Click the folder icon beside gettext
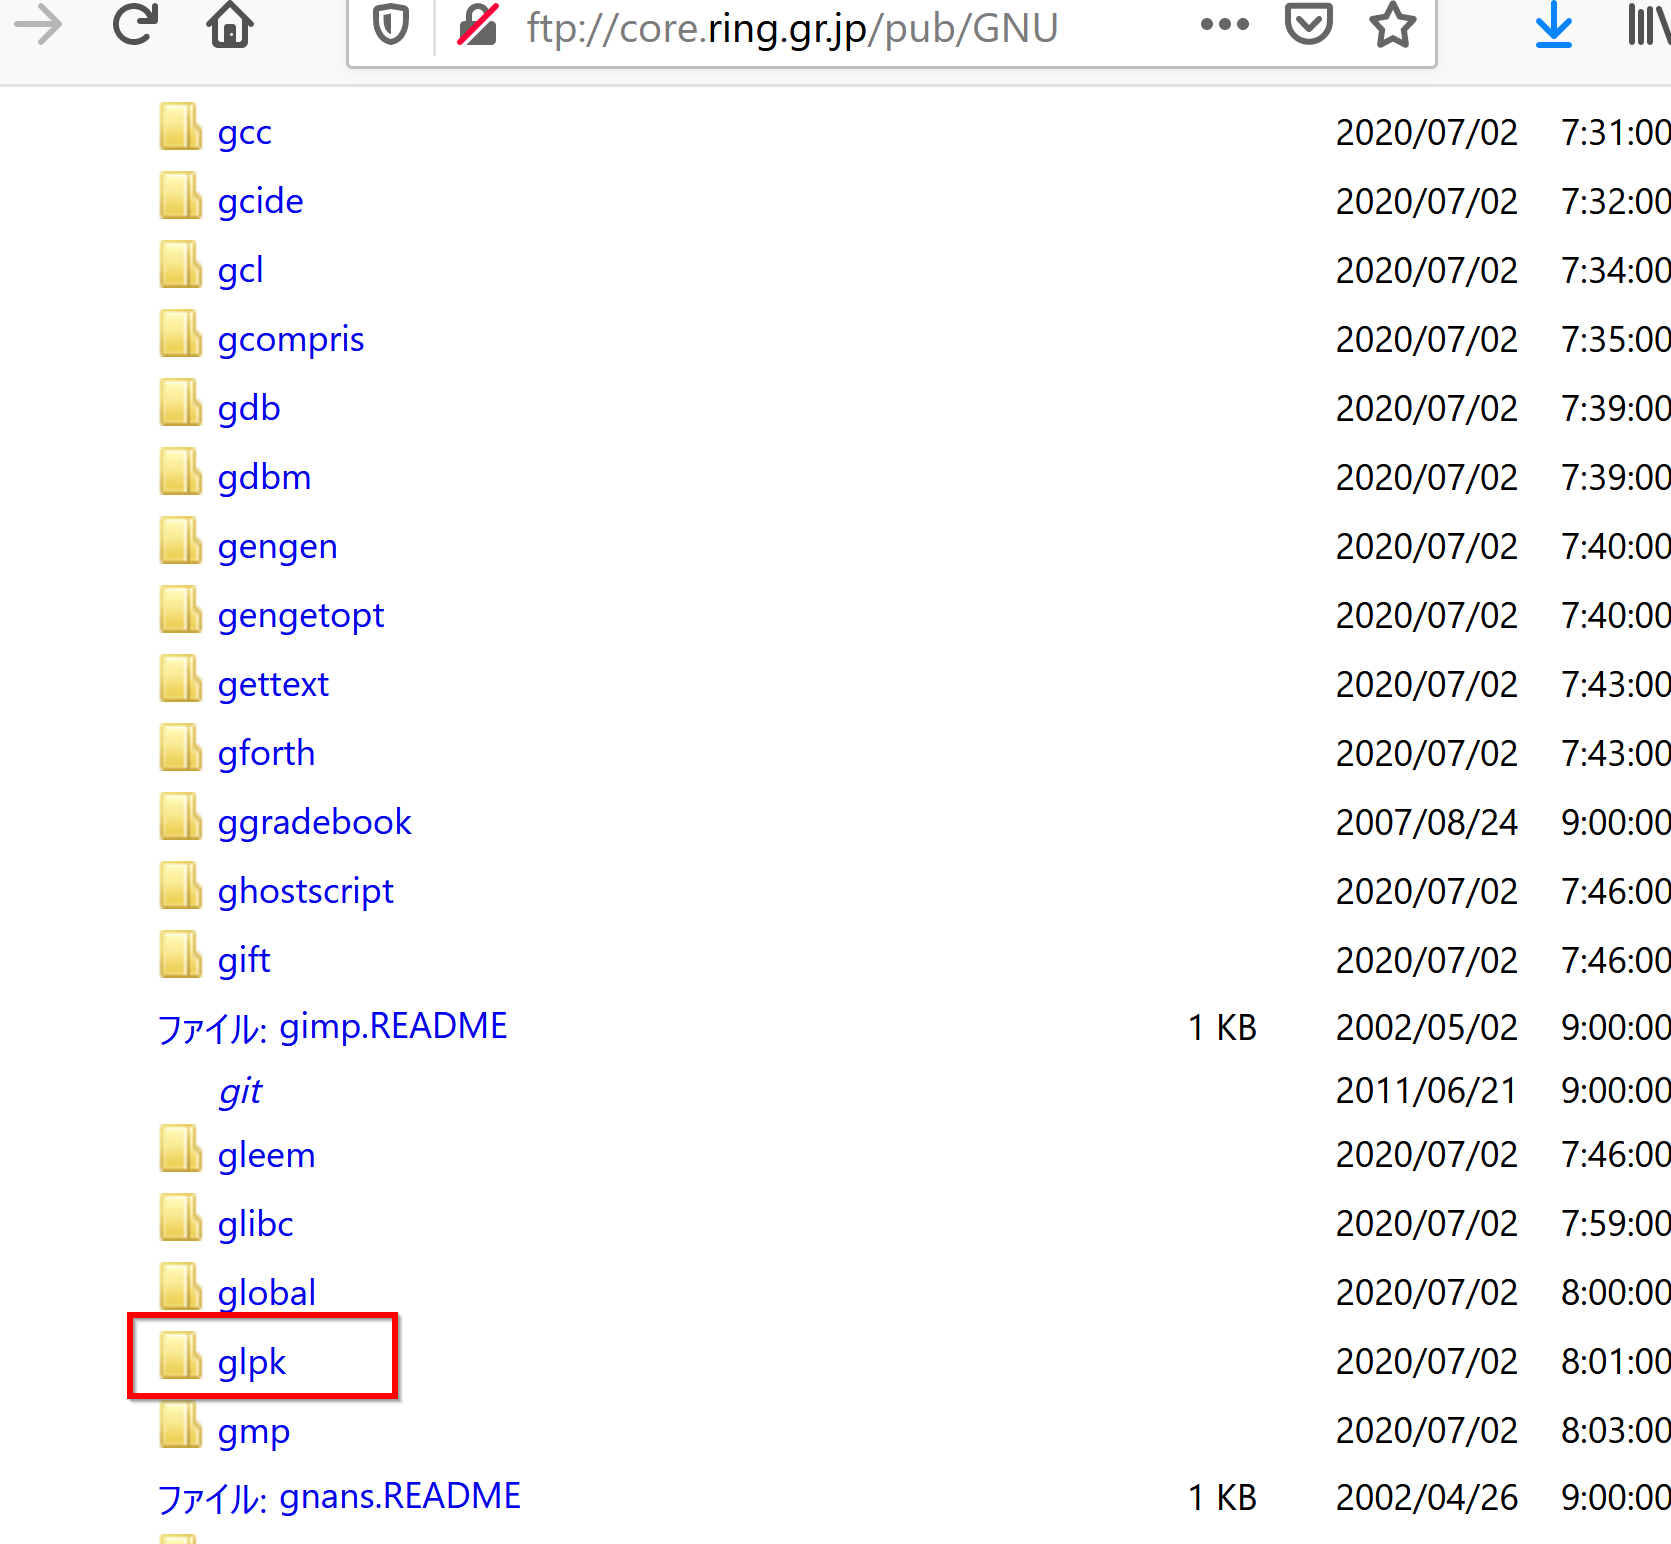Viewport: 1671px width, 1544px height. click(181, 679)
